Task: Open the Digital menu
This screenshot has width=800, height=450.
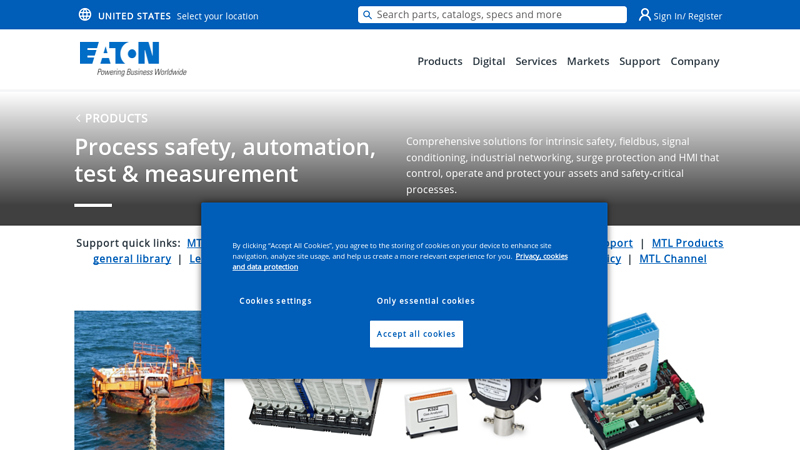Action: click(x=489, y=61)
